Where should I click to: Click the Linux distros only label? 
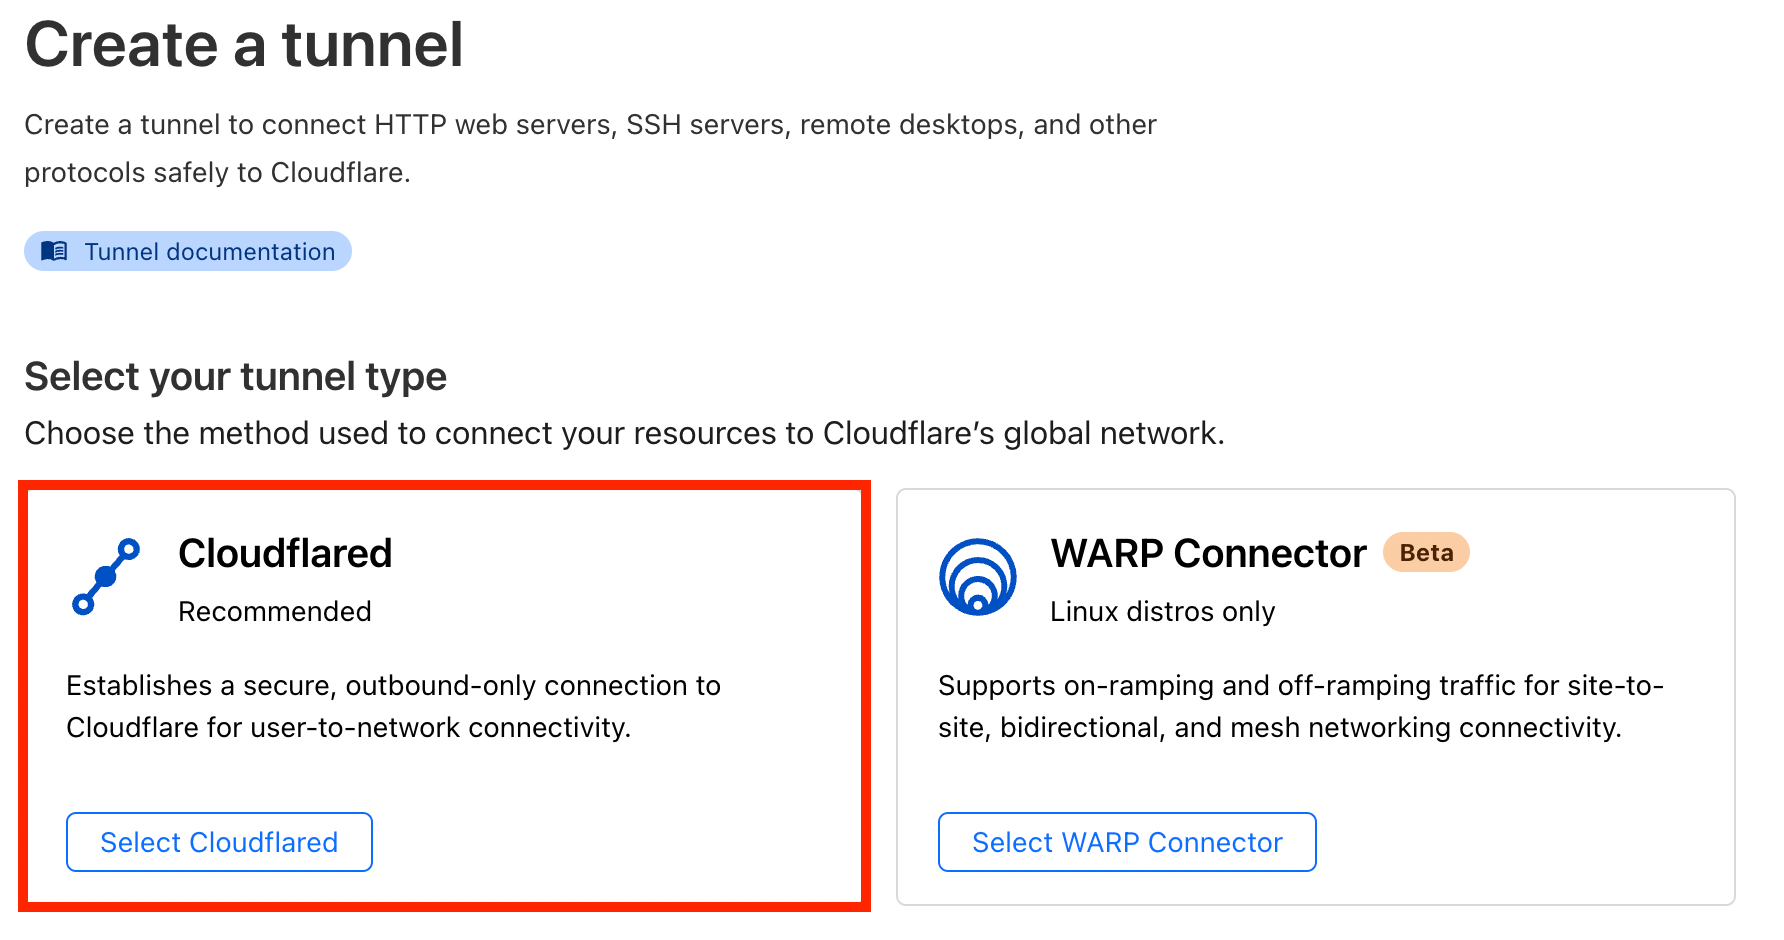(x=1162, y=612)
